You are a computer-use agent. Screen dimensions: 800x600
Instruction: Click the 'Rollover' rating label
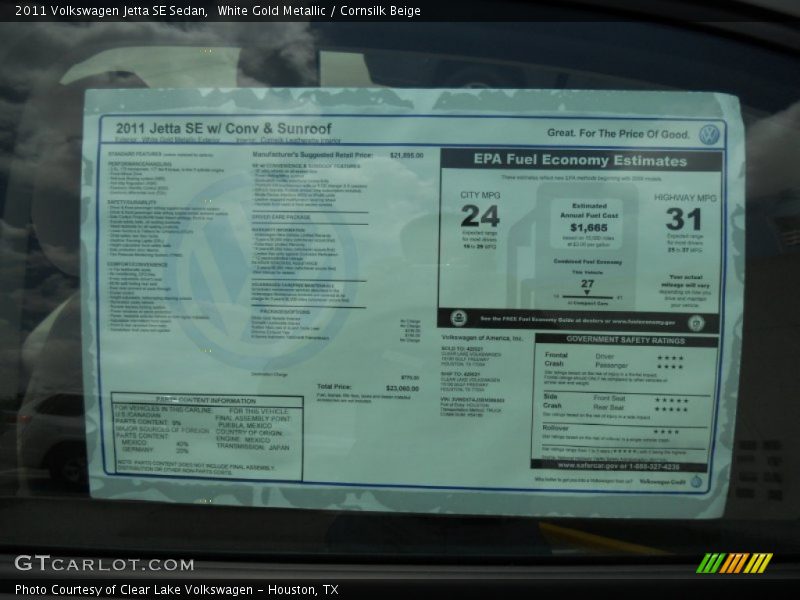click(555, 428)
